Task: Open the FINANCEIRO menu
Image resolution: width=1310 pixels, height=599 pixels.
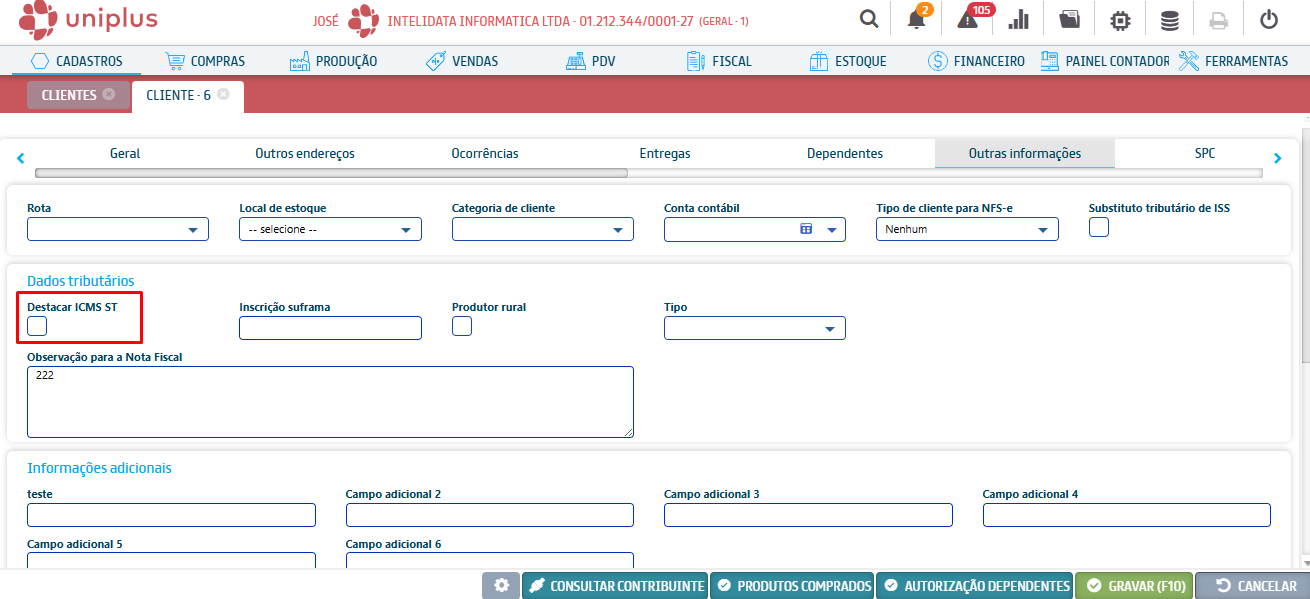Action: tap(976, 61)
